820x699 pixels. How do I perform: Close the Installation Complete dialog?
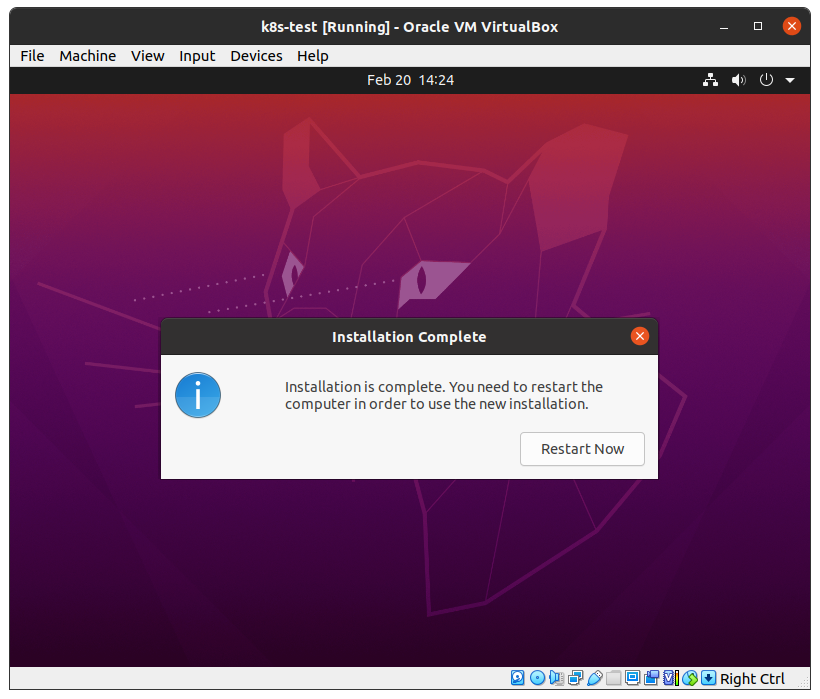(640, 336)
